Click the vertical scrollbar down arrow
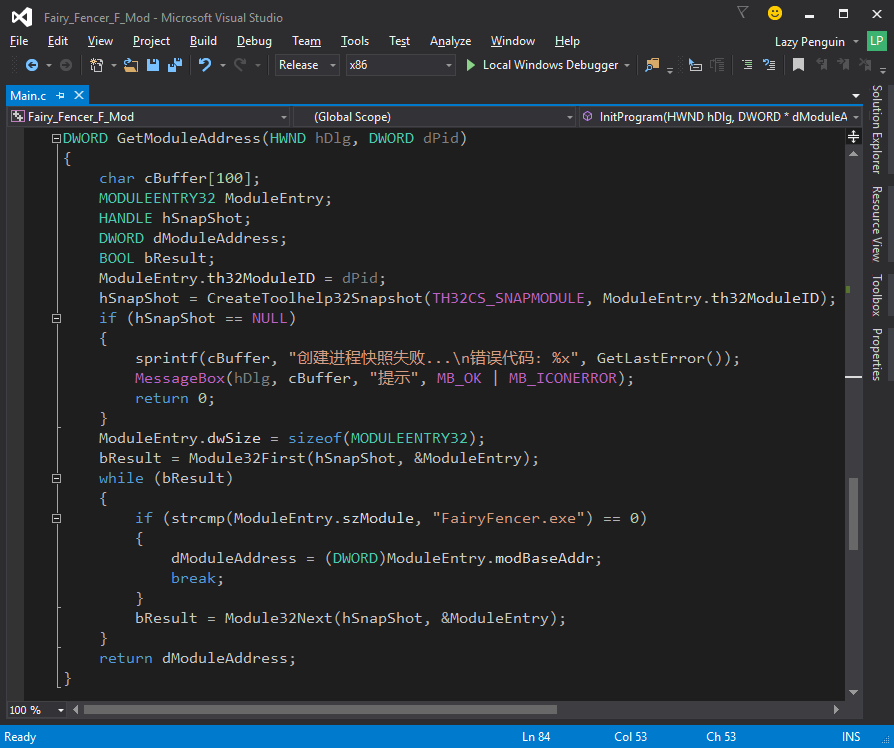Image resolution: width=894 pixels, height=748 pixels. 854,693
